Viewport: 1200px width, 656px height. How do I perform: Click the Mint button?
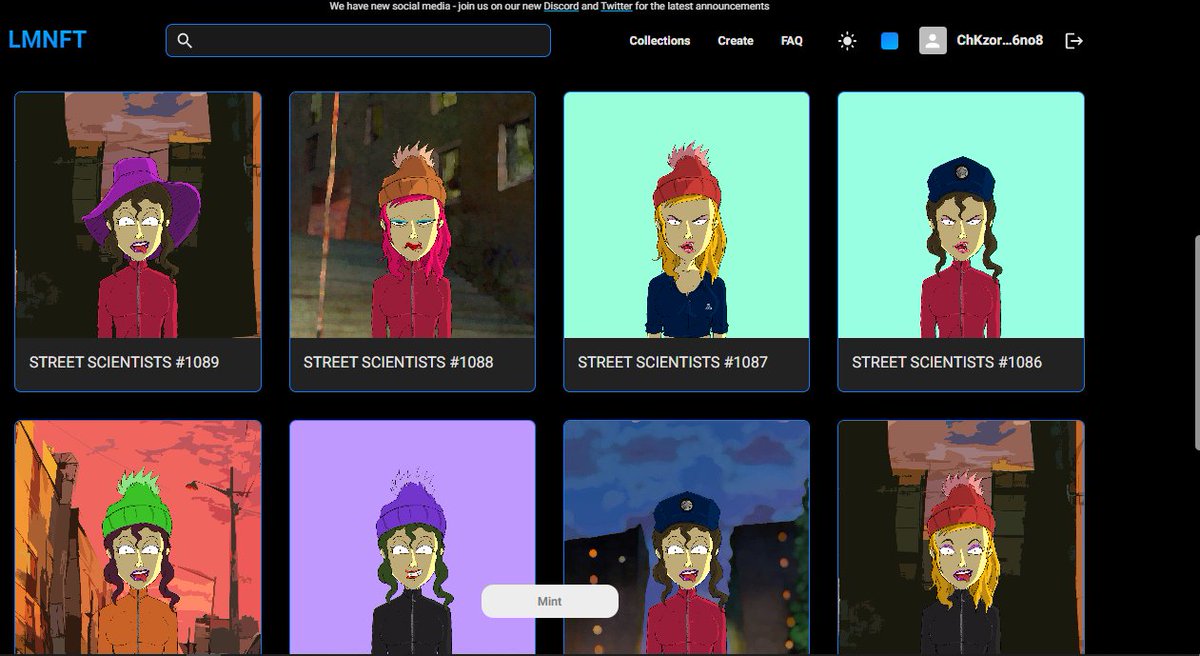click(x=550, y=601)
